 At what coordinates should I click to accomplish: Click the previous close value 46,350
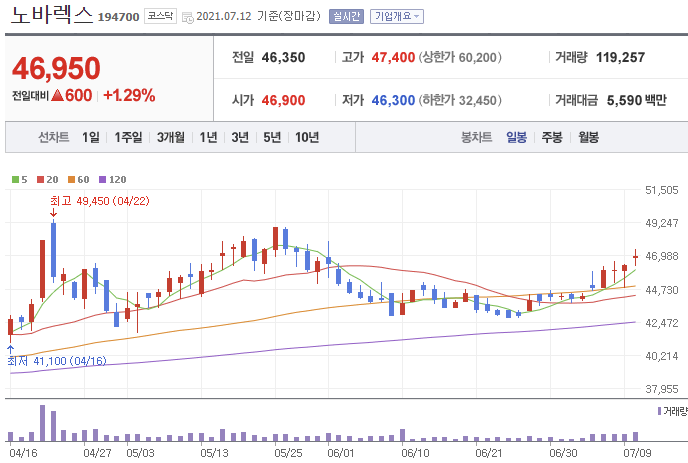pos(283,57)
